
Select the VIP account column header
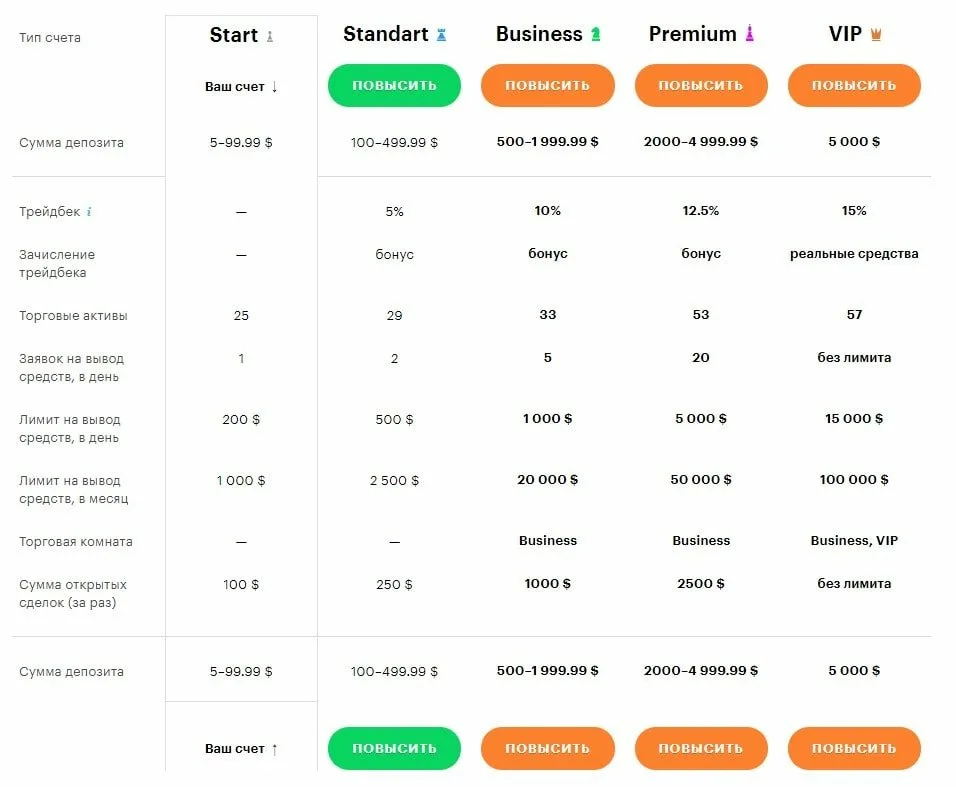[845, 34]
